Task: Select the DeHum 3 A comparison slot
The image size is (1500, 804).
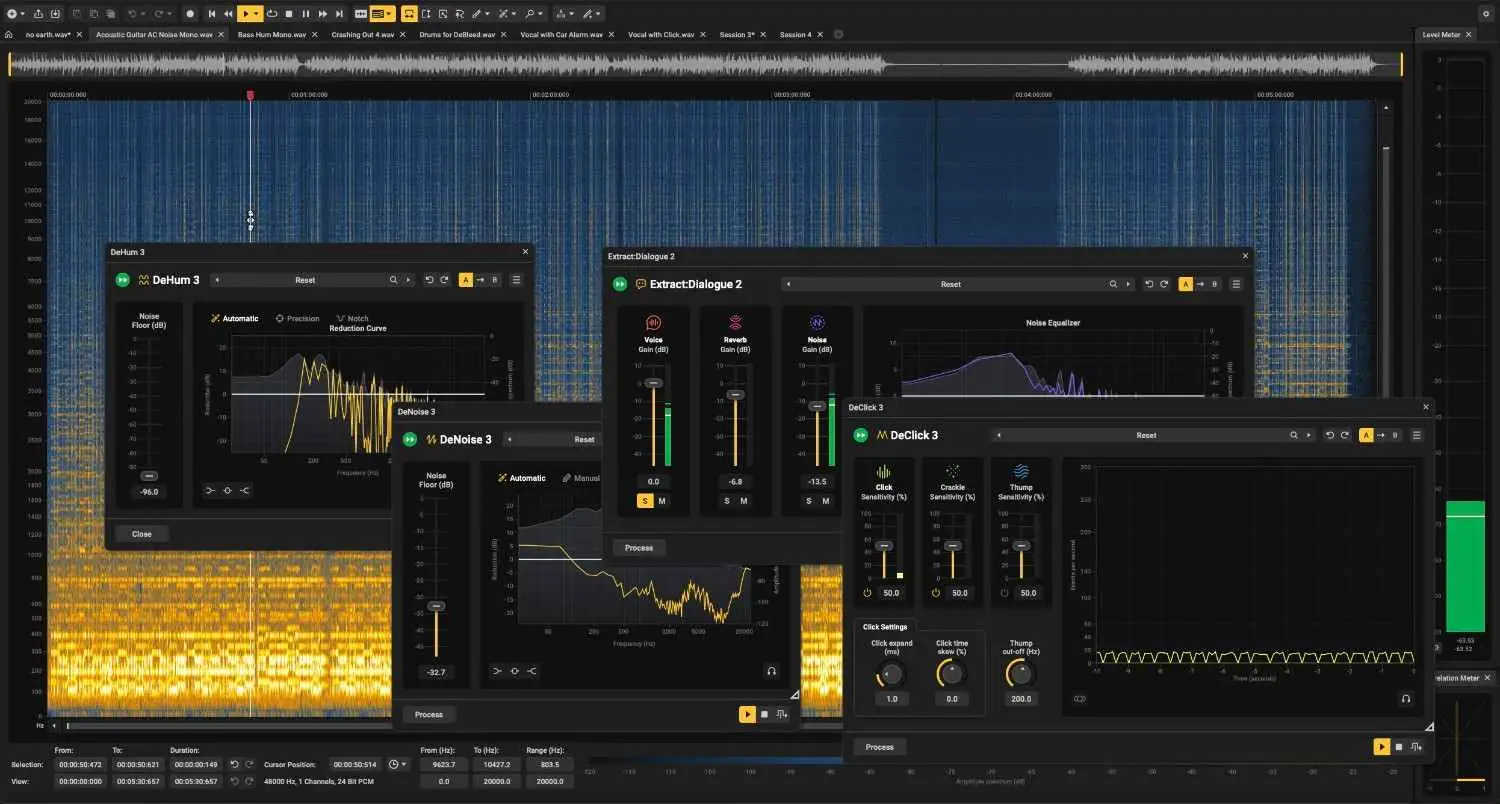Action: pos(465,280)
